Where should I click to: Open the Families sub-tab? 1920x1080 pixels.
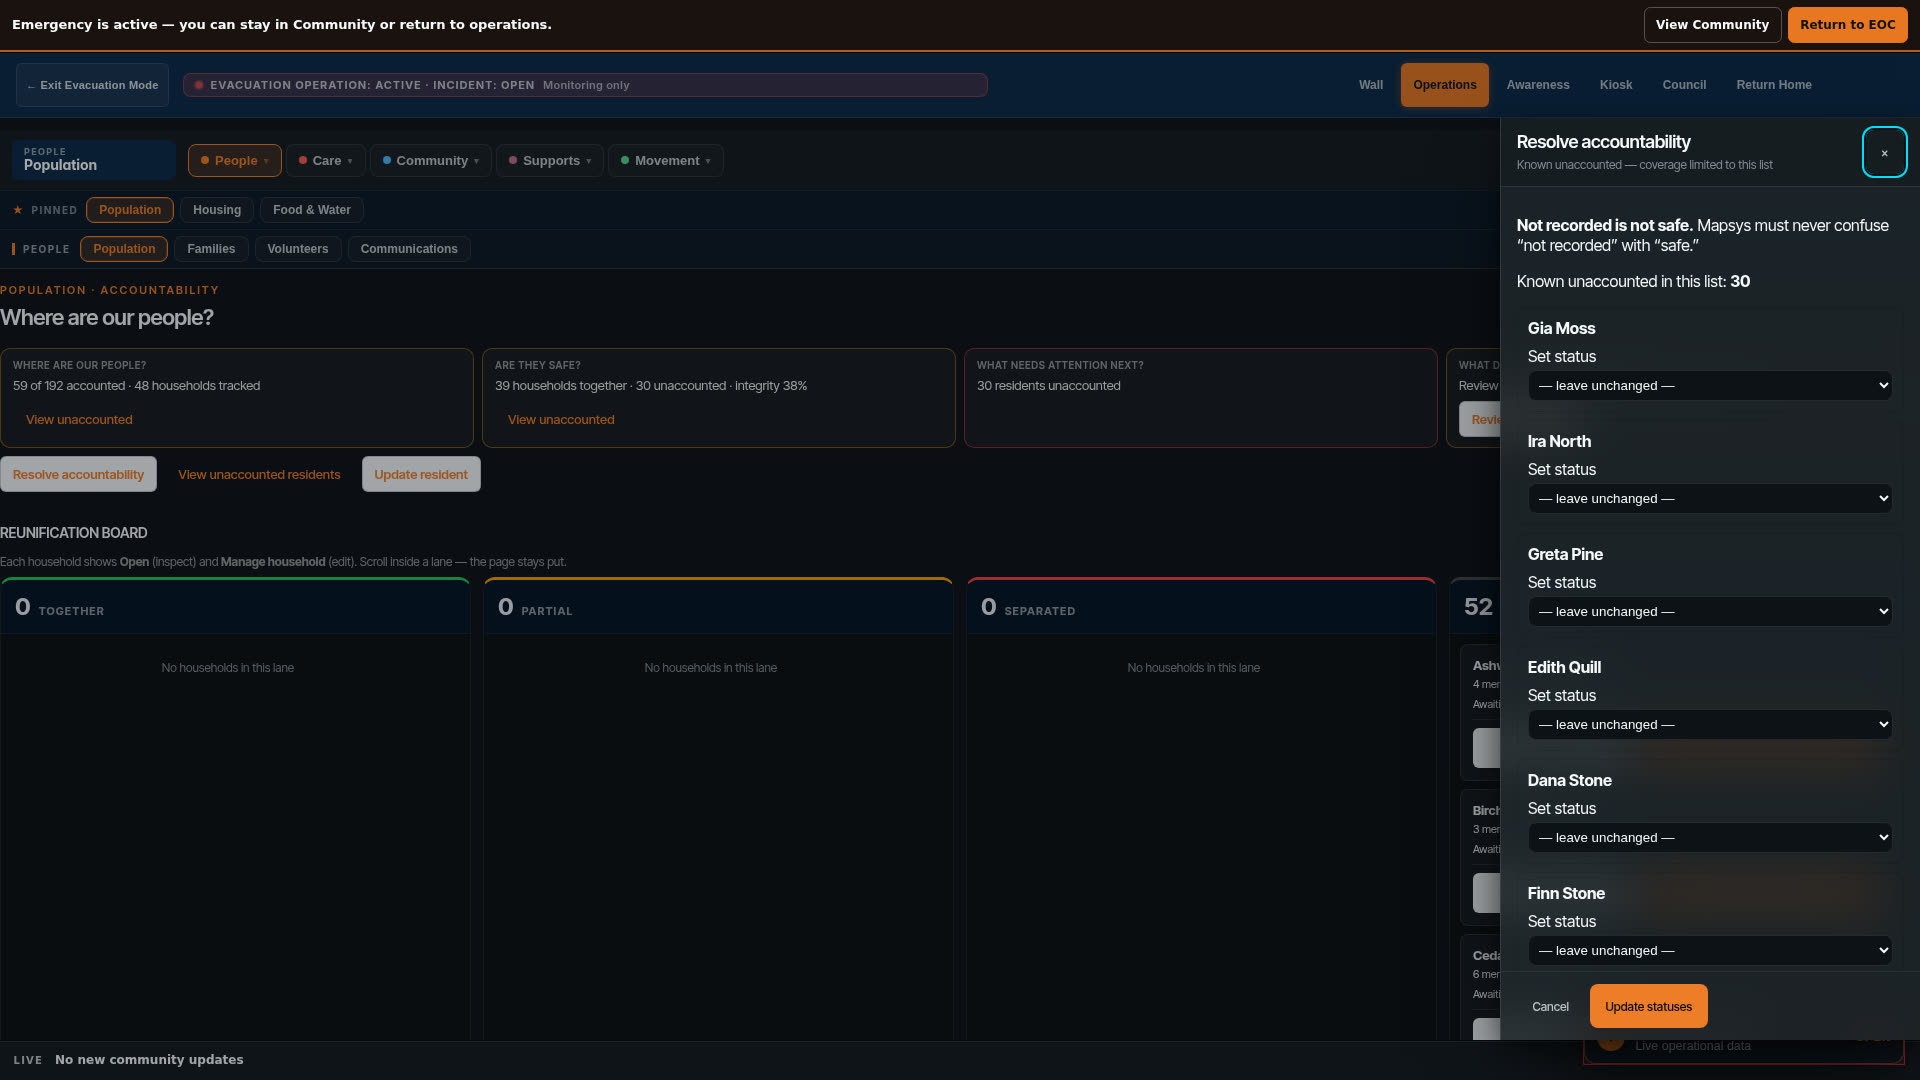pos(211,249)
